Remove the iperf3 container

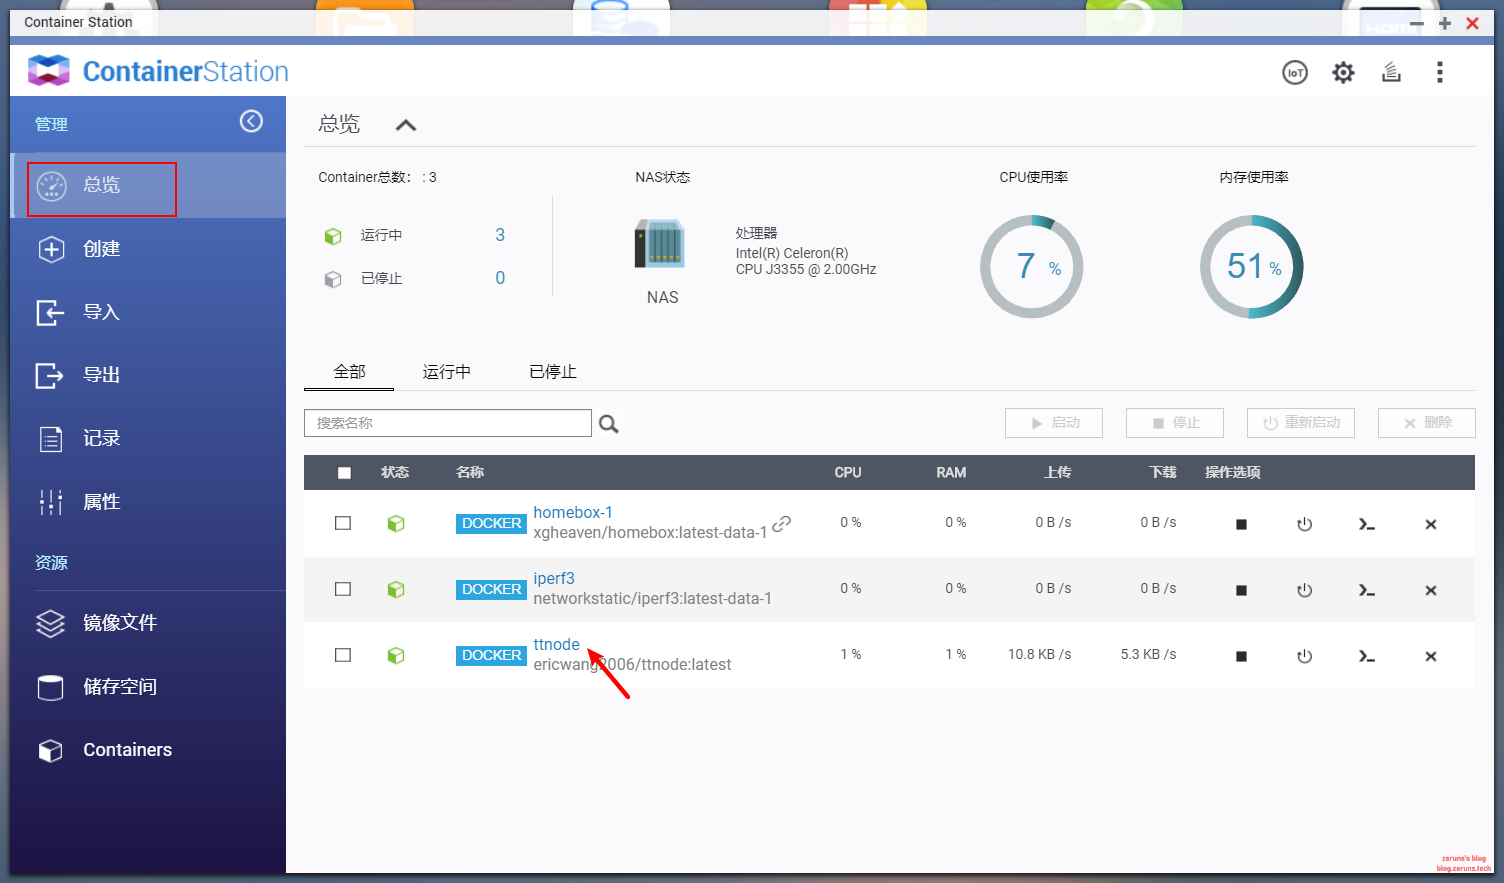1431,590
